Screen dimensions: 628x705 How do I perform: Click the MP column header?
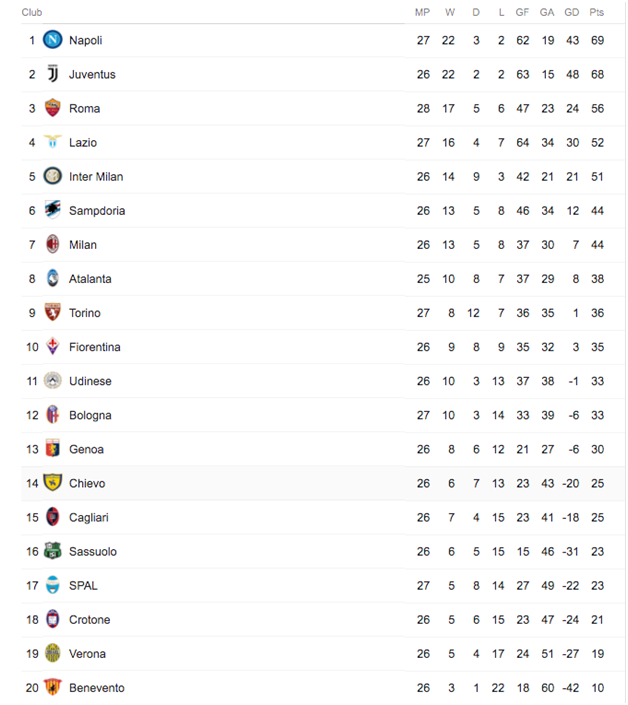(x=422, y=12)
